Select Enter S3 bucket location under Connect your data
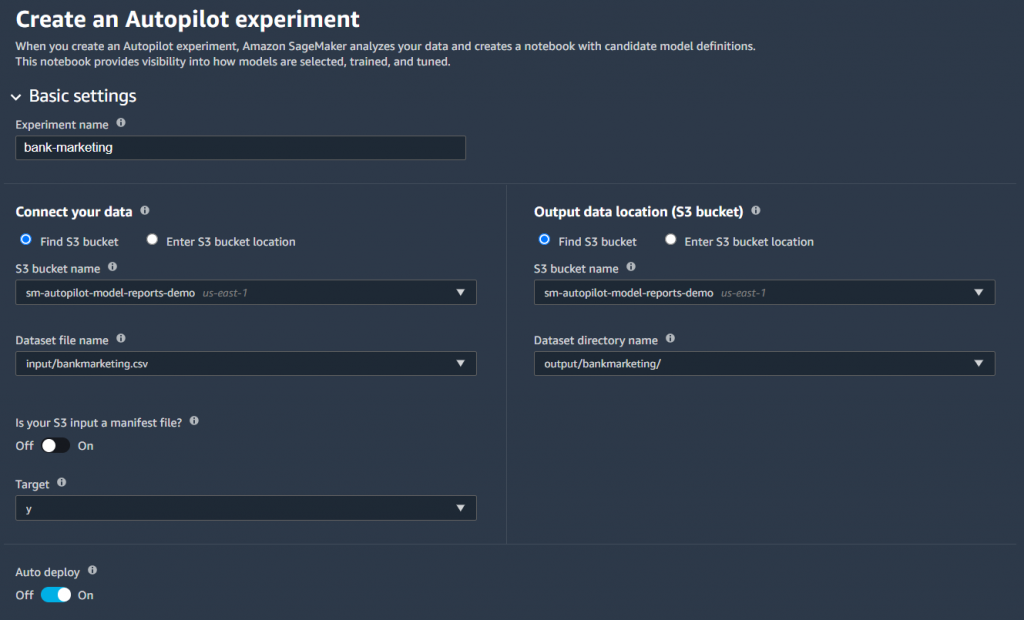The height and width of the screenshot is (620, 1024). click(x=153, y=241)
